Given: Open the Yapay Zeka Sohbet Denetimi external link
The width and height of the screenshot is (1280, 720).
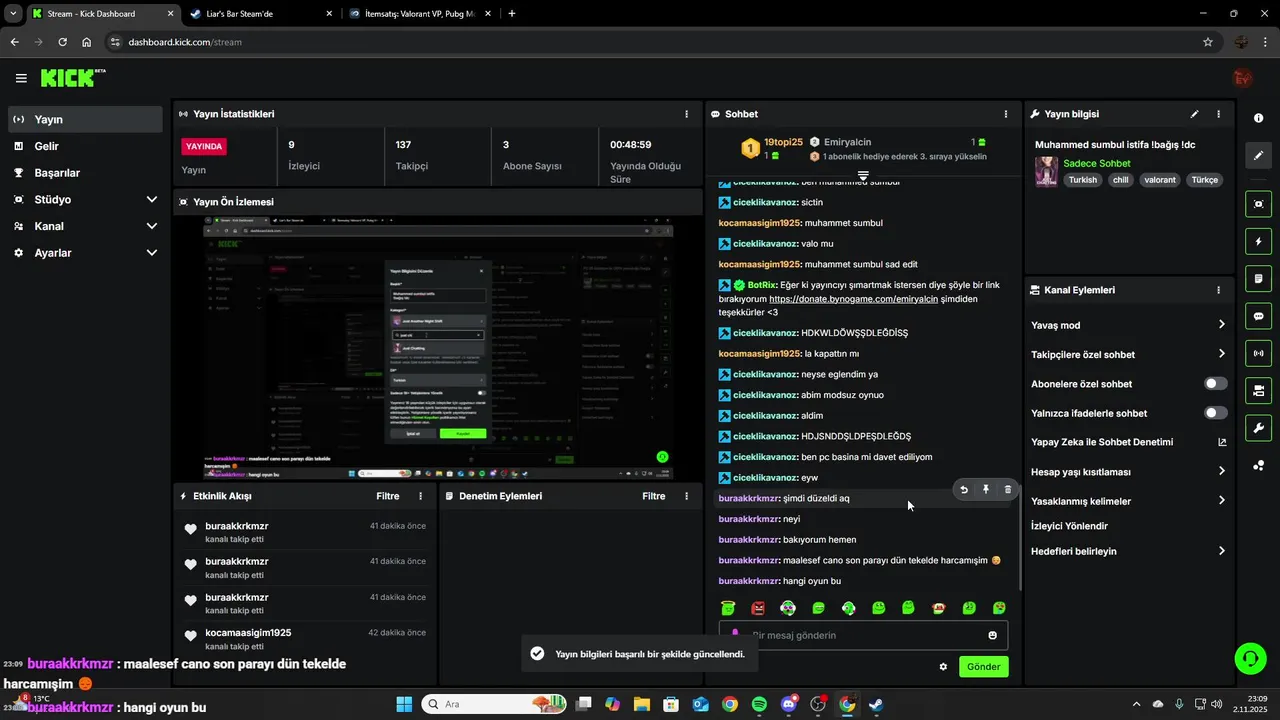Looking at the screenshot, I should (x=1222, y=442).
